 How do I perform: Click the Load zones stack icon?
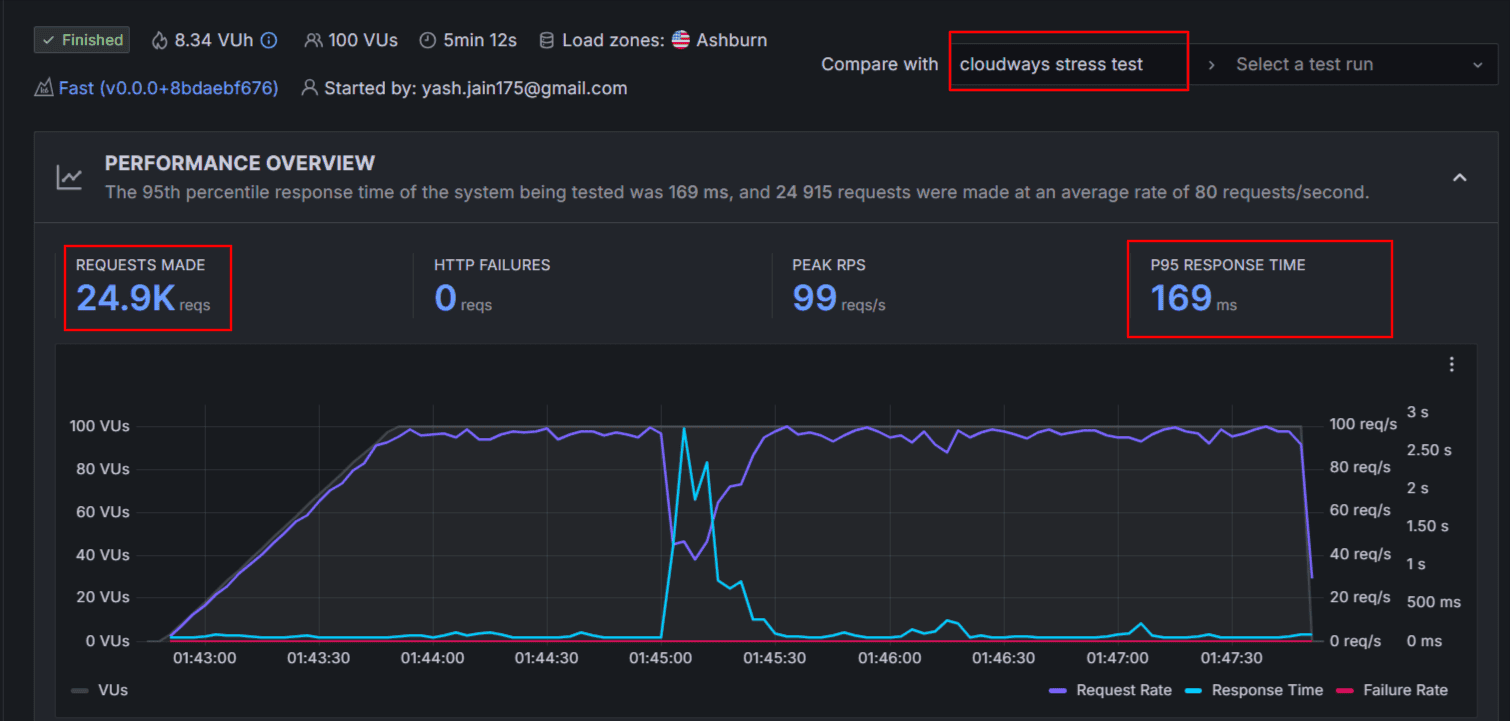click(x=546, y=39)
